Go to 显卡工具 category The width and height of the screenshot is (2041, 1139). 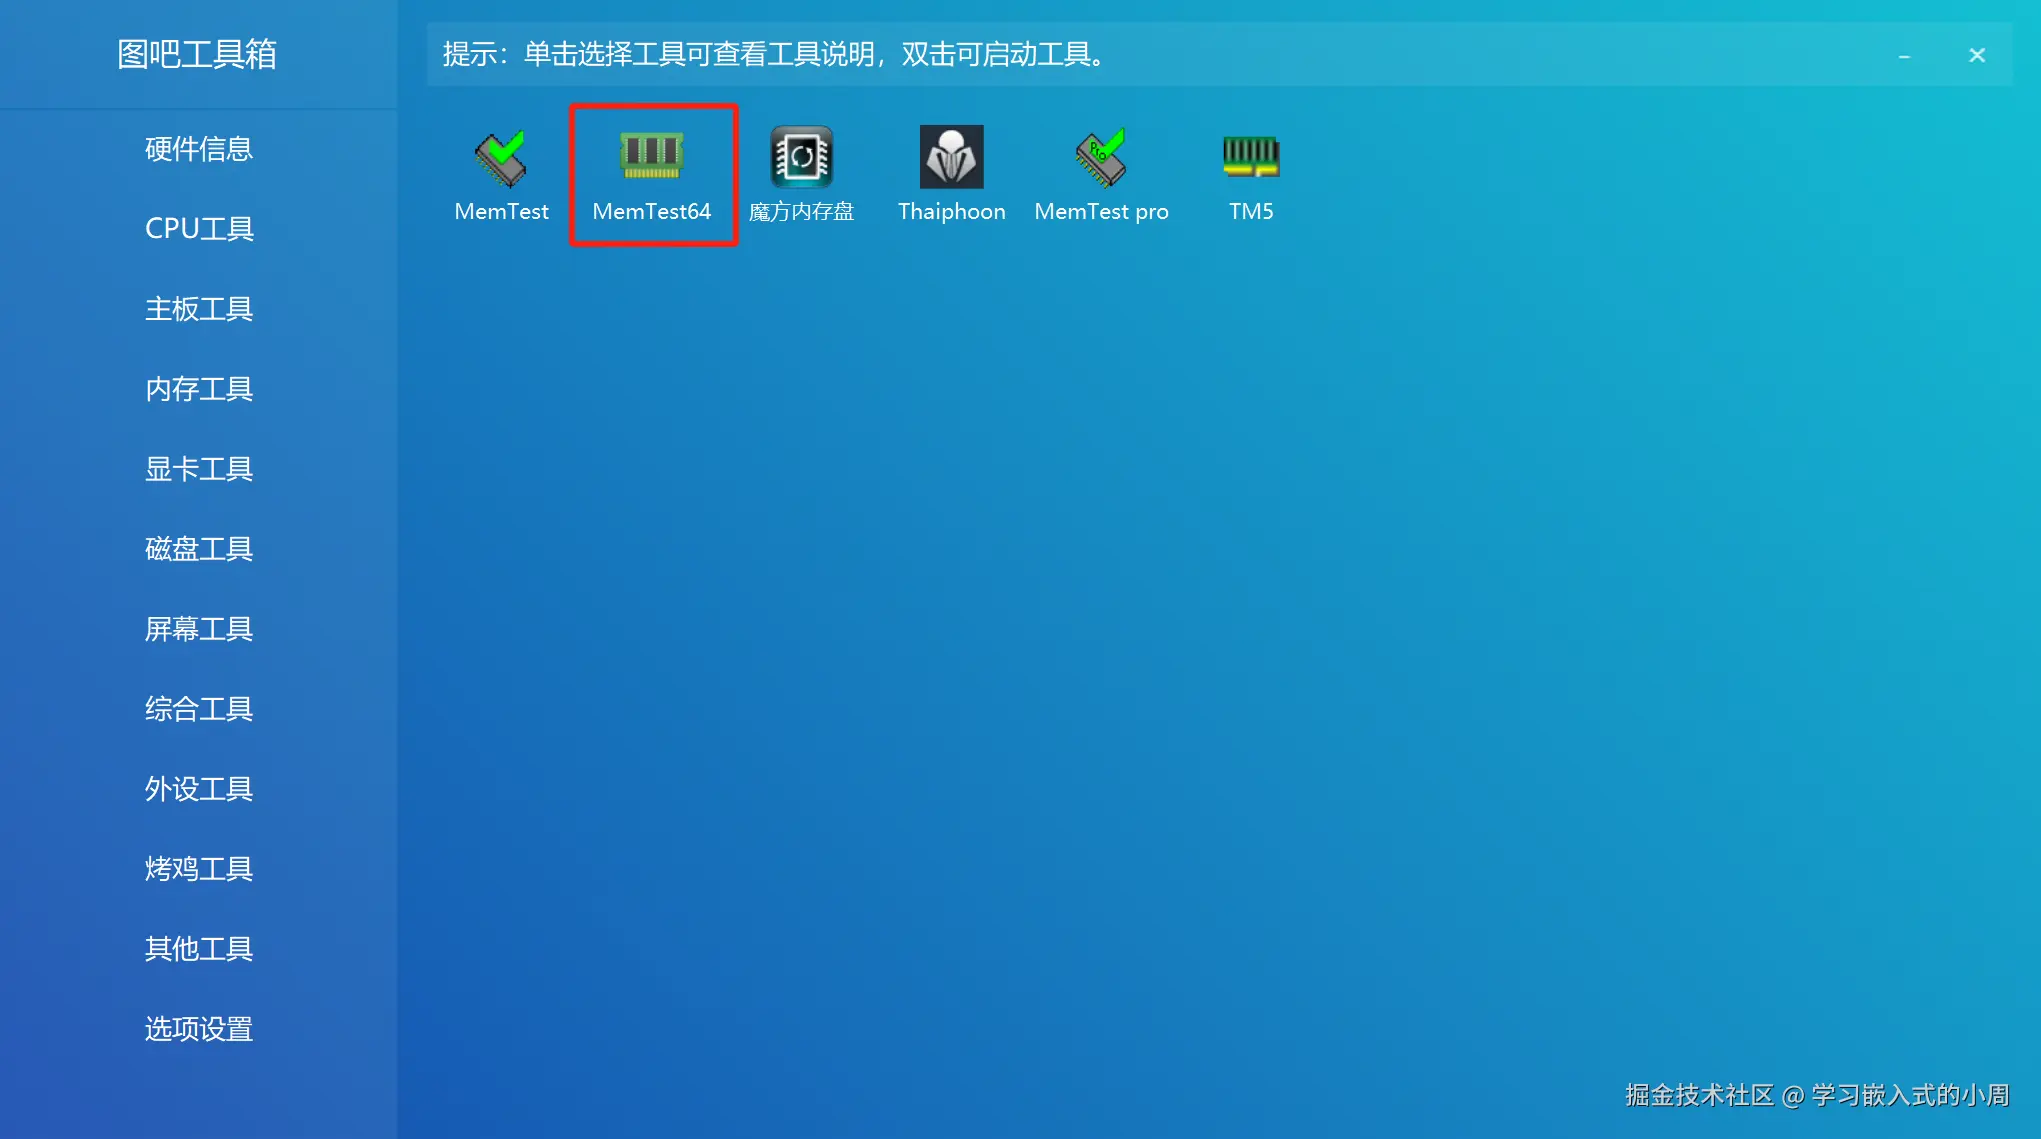[198, 469]
